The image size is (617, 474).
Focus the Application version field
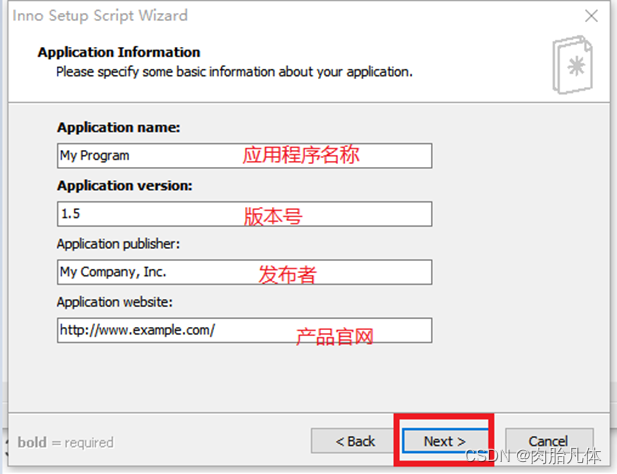click(x=244, y=214)
